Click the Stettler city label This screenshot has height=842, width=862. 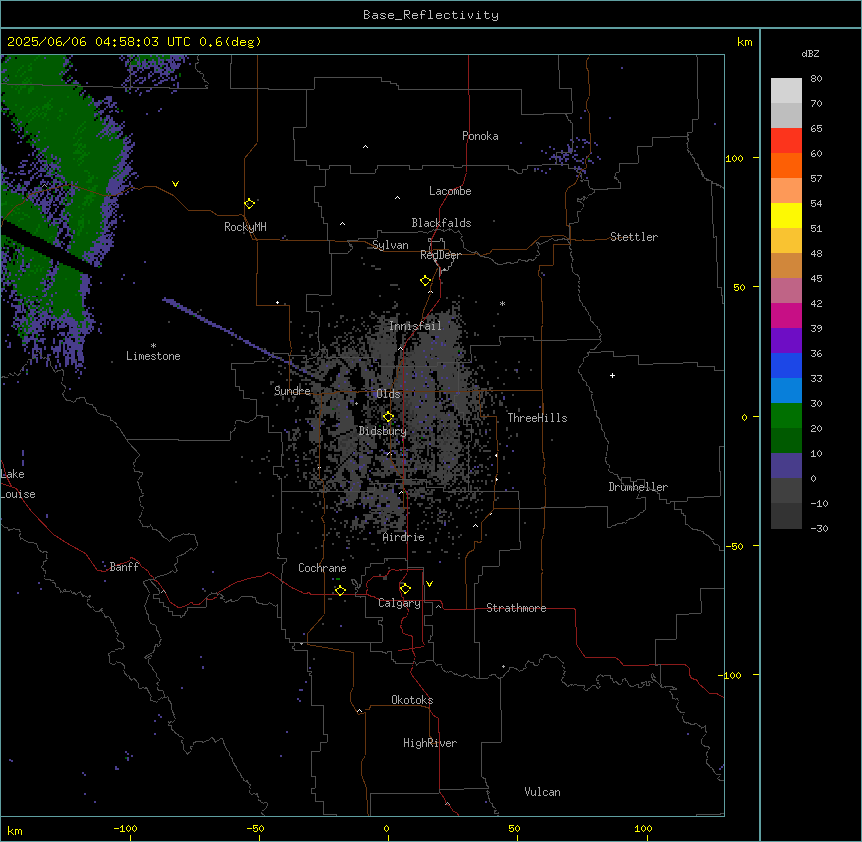click(634, 237)
